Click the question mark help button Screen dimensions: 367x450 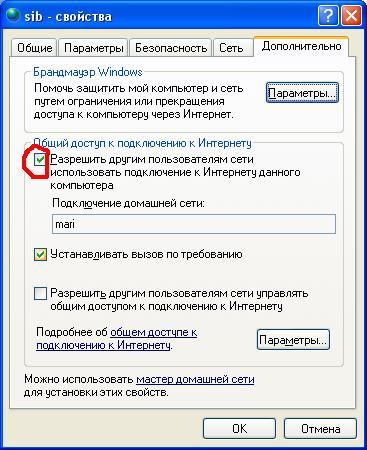[x=328, y=16]
